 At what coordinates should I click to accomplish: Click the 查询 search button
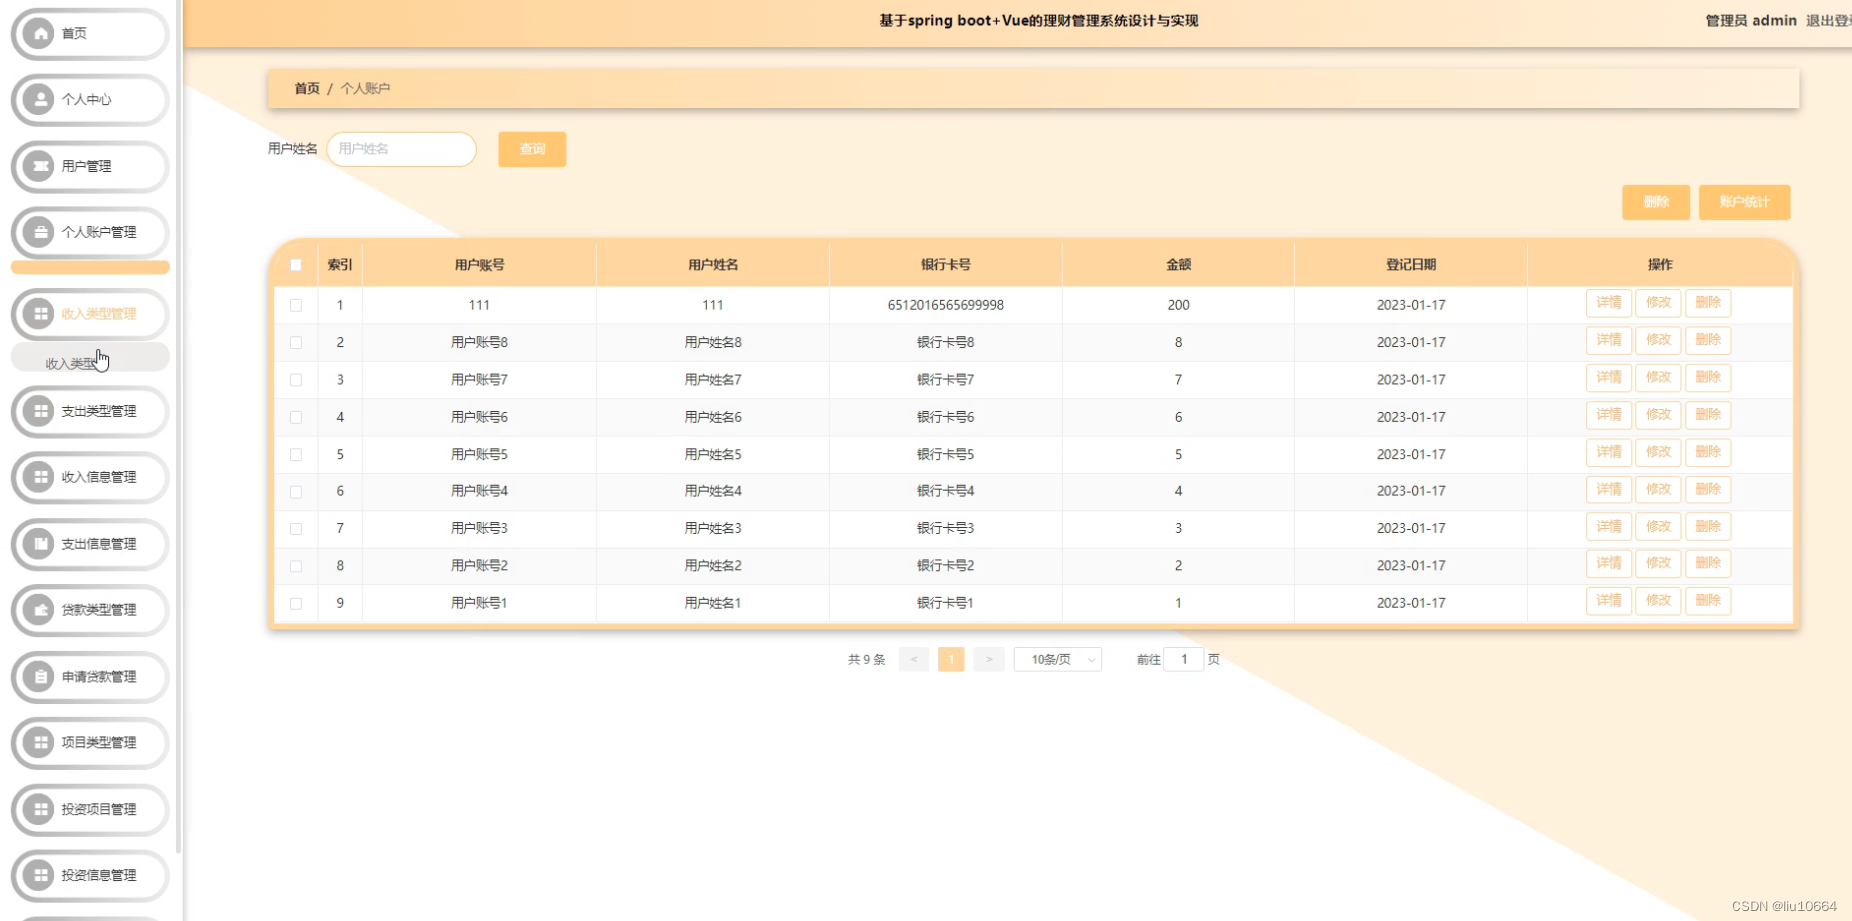pos(532,149)
